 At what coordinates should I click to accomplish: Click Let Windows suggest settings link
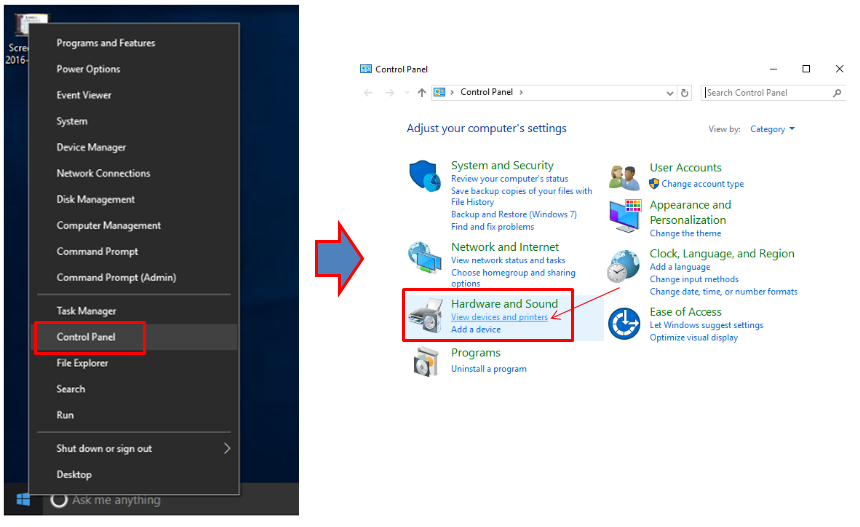pyautogui.click(x=706, y=325)
